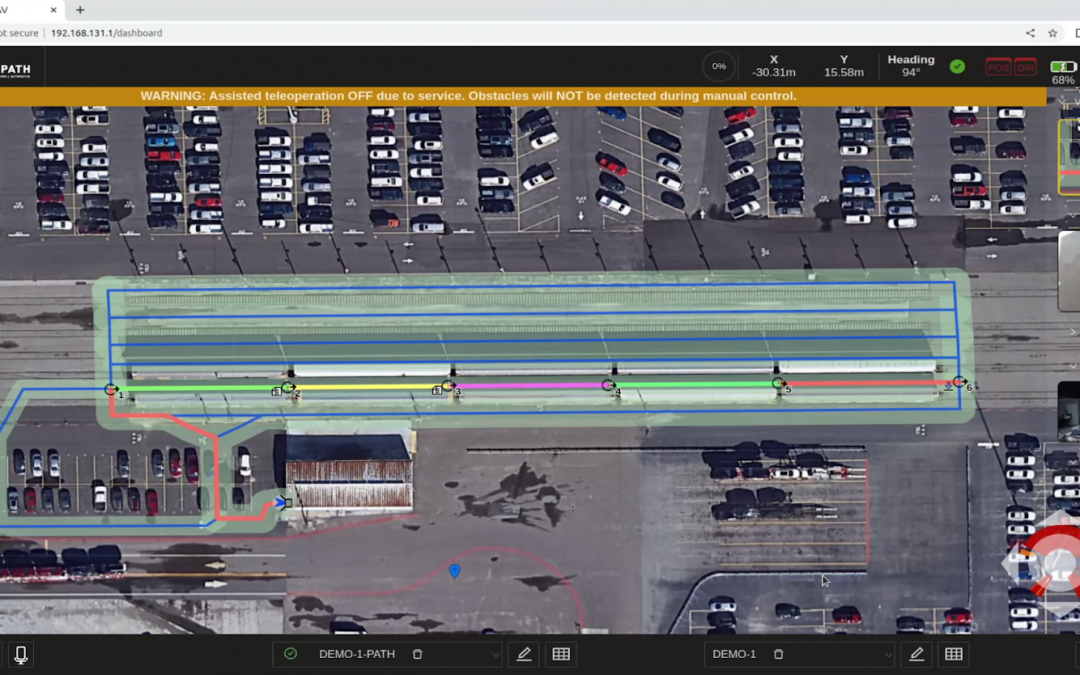Click the green heading status checkmark
1080x675 pixels.
click(x=957, y=67)
